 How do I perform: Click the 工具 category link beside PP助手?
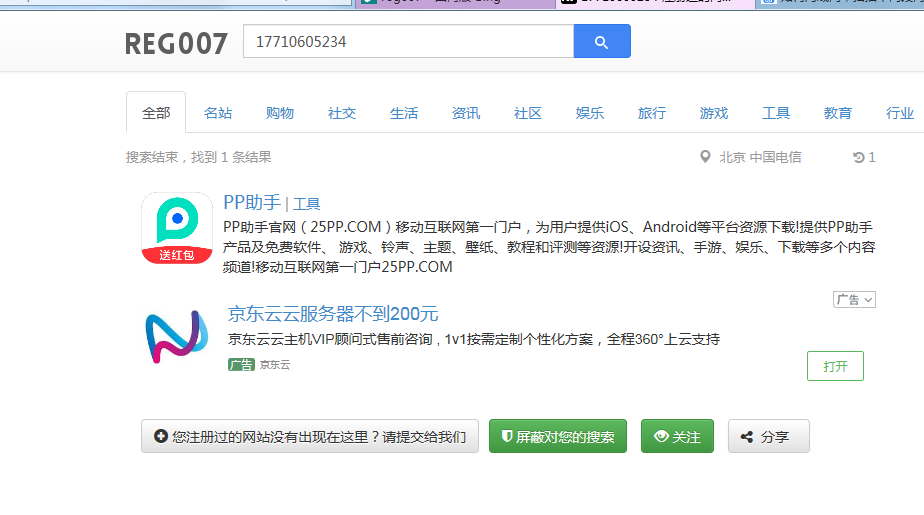tap(306, 204)
